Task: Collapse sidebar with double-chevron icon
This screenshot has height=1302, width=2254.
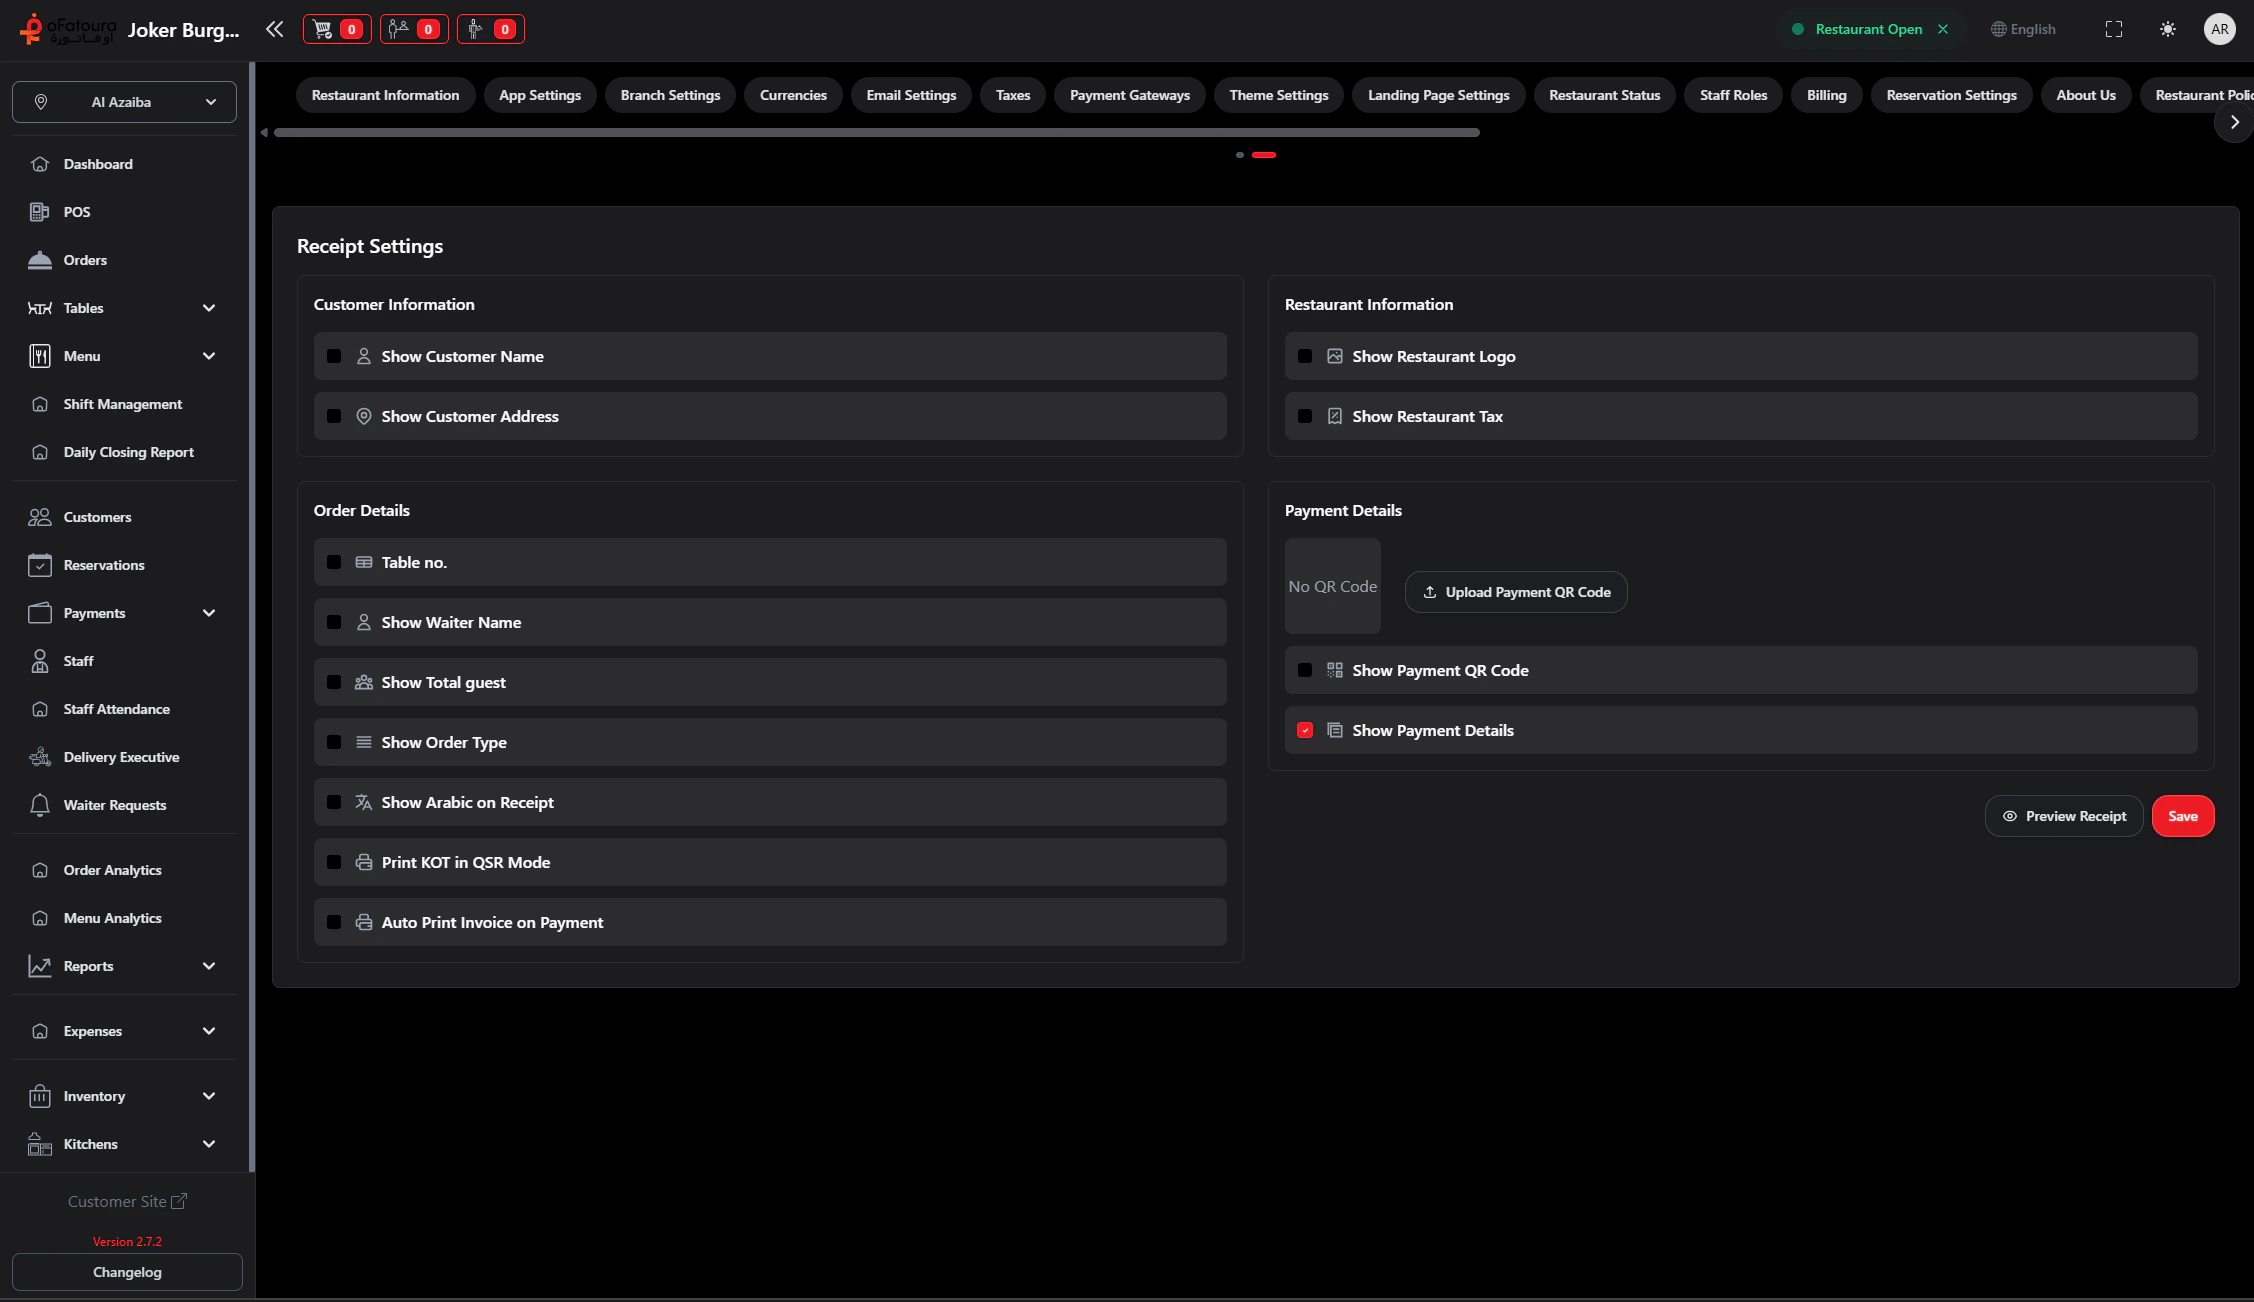Action: tap(274, 29)
